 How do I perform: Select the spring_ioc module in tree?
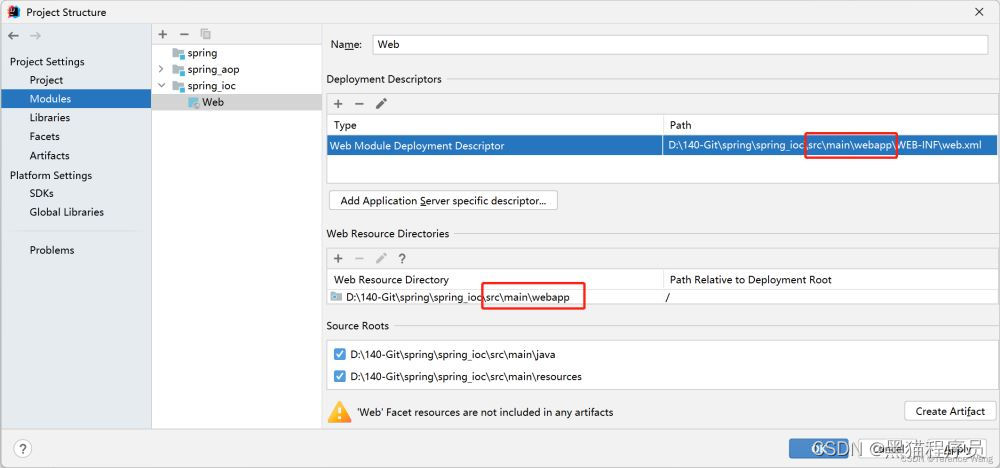pyautogui.click(x=212, y=85)
